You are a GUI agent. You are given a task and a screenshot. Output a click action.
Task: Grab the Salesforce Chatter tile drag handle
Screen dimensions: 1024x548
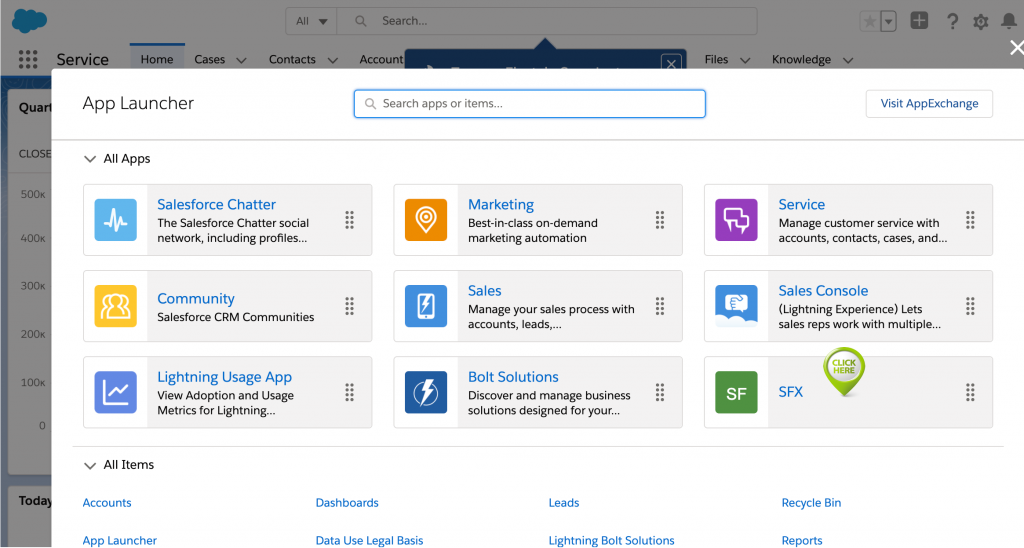349,220
